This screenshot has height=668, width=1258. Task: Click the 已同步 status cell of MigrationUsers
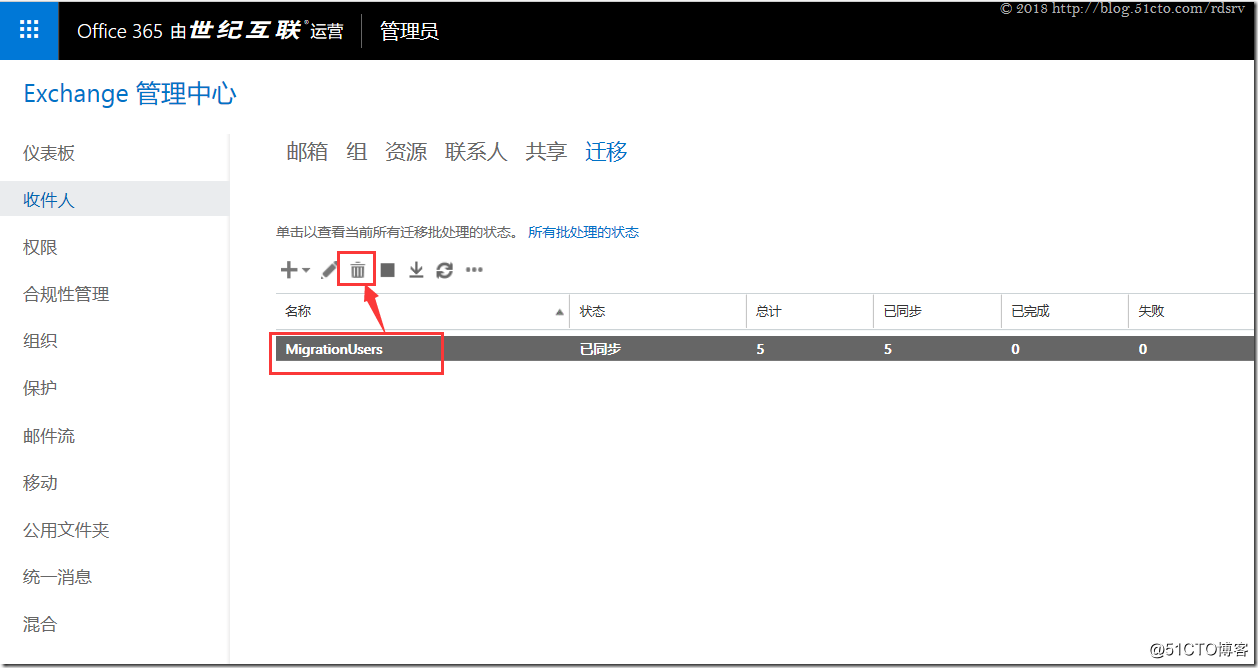600,349
